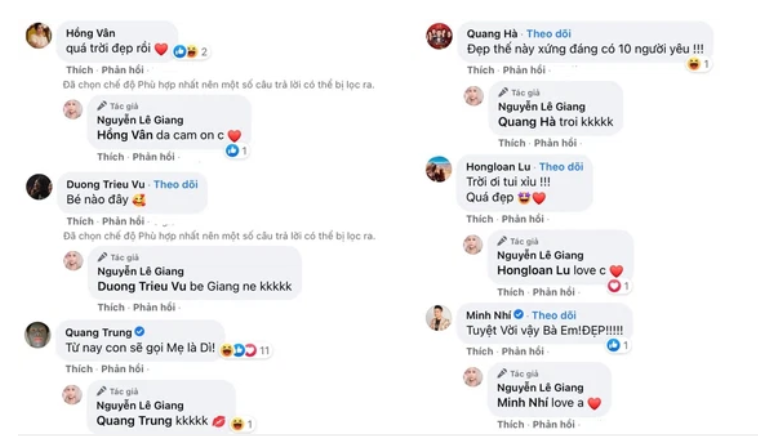The image size is (758, 436).
Task: Open Duong Trieu Vu's dark avatar
Action: pyautogui.click(x=39, y=187)
